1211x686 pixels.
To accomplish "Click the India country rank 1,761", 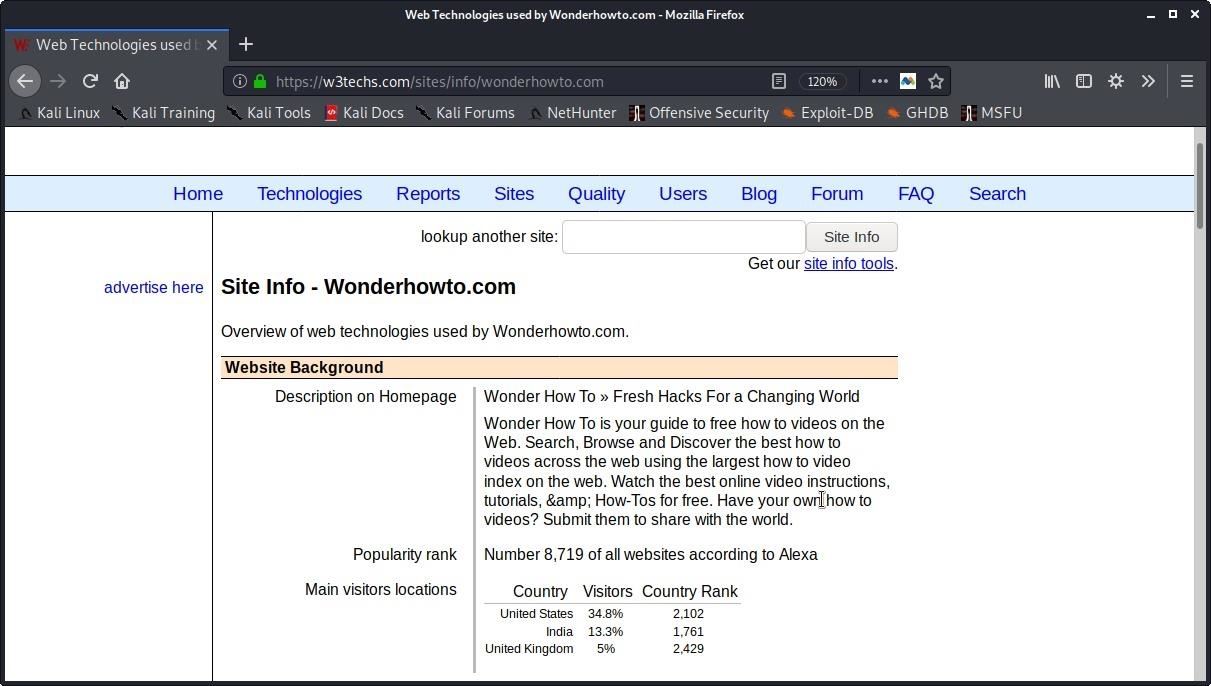I will pyautogui.click(x=688, y=632).
